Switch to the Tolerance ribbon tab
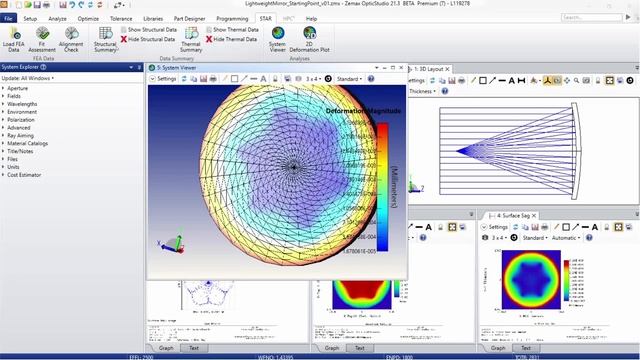Image resolution: width=640 pixels, height=360 pixels. [121, 18]
